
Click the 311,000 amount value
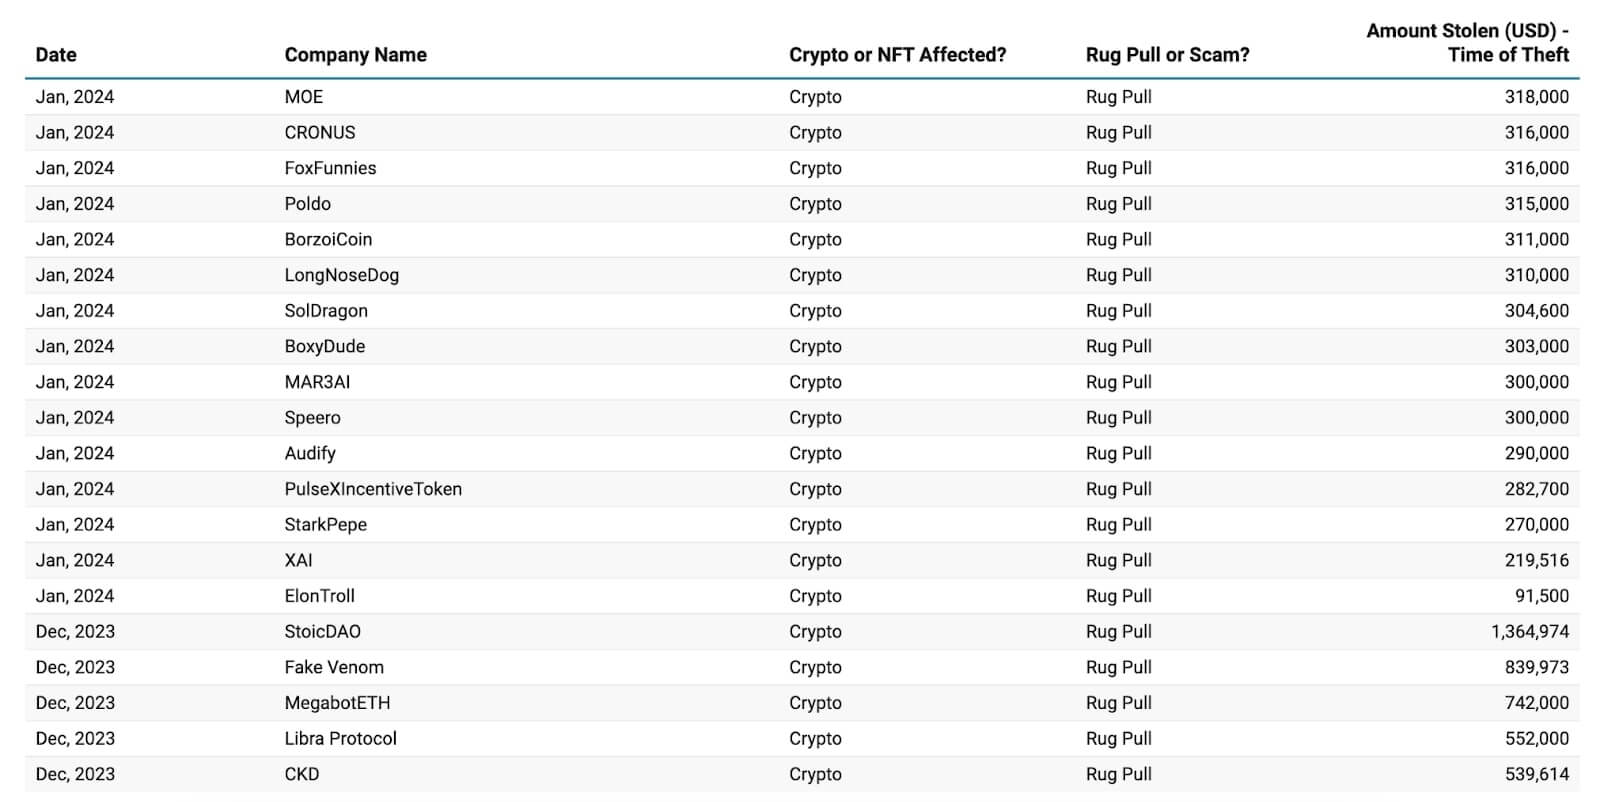(x=1537, y=240)
